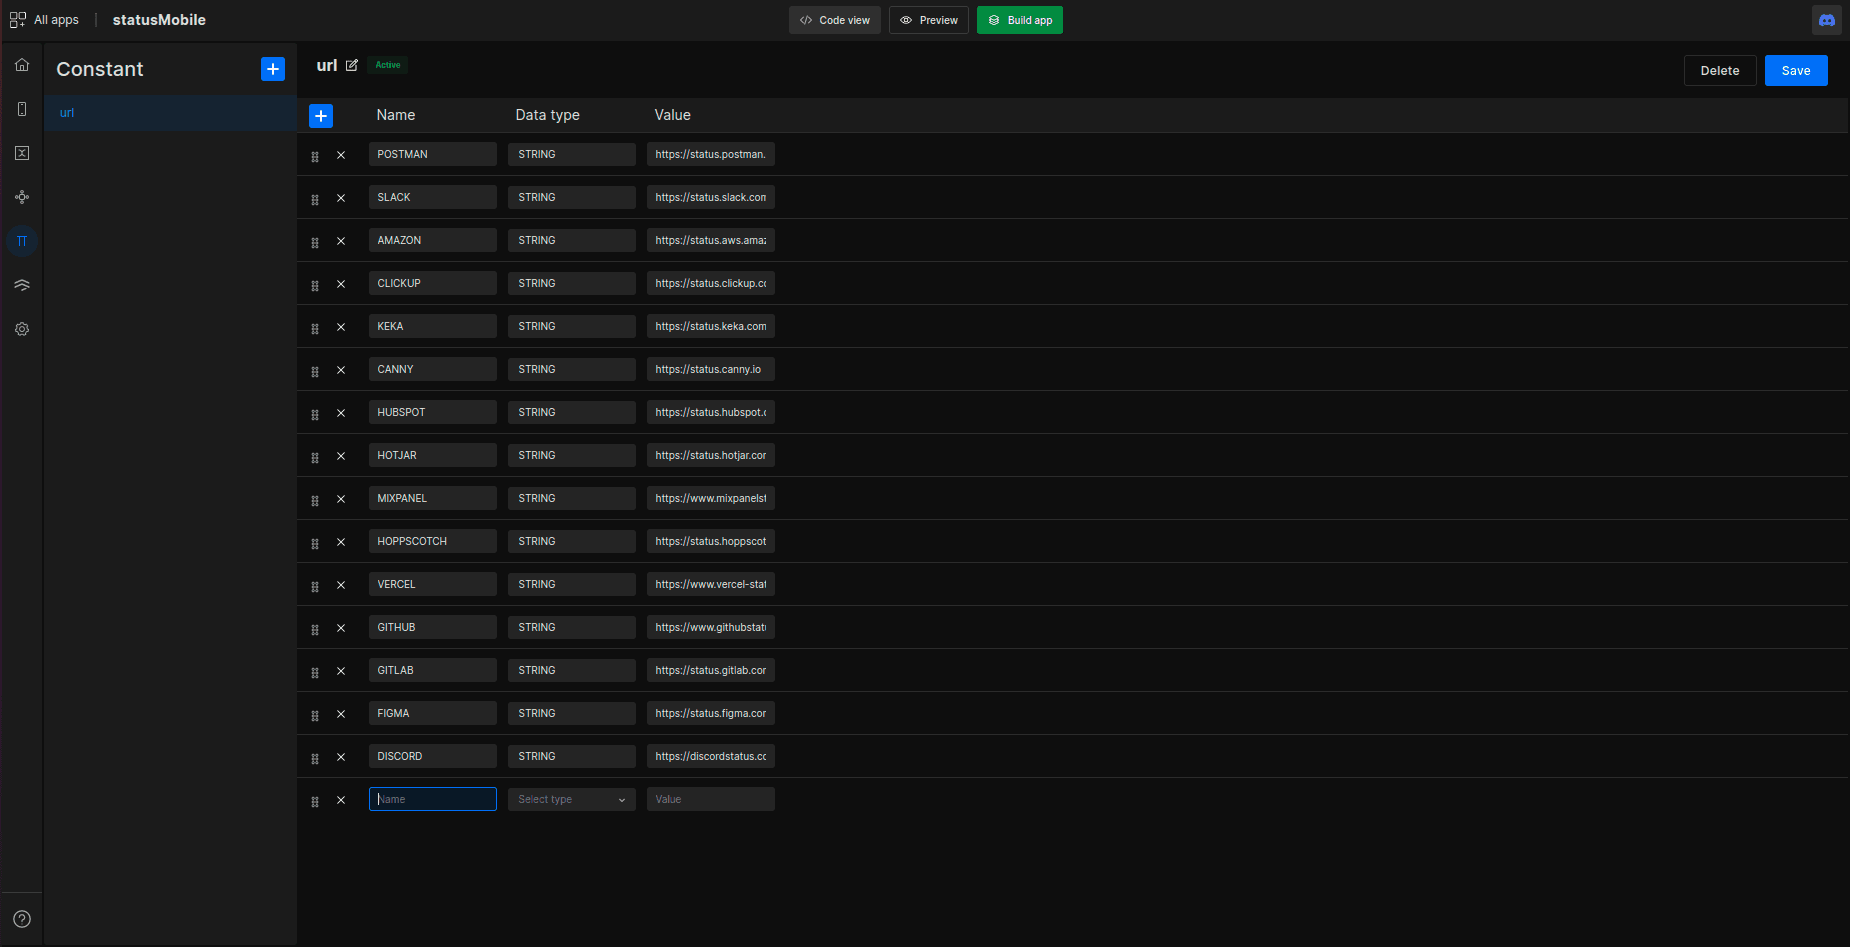This screenshot has width=1850, height=947.
Task: Switch to Code view
Action: (x=834, y=20)
